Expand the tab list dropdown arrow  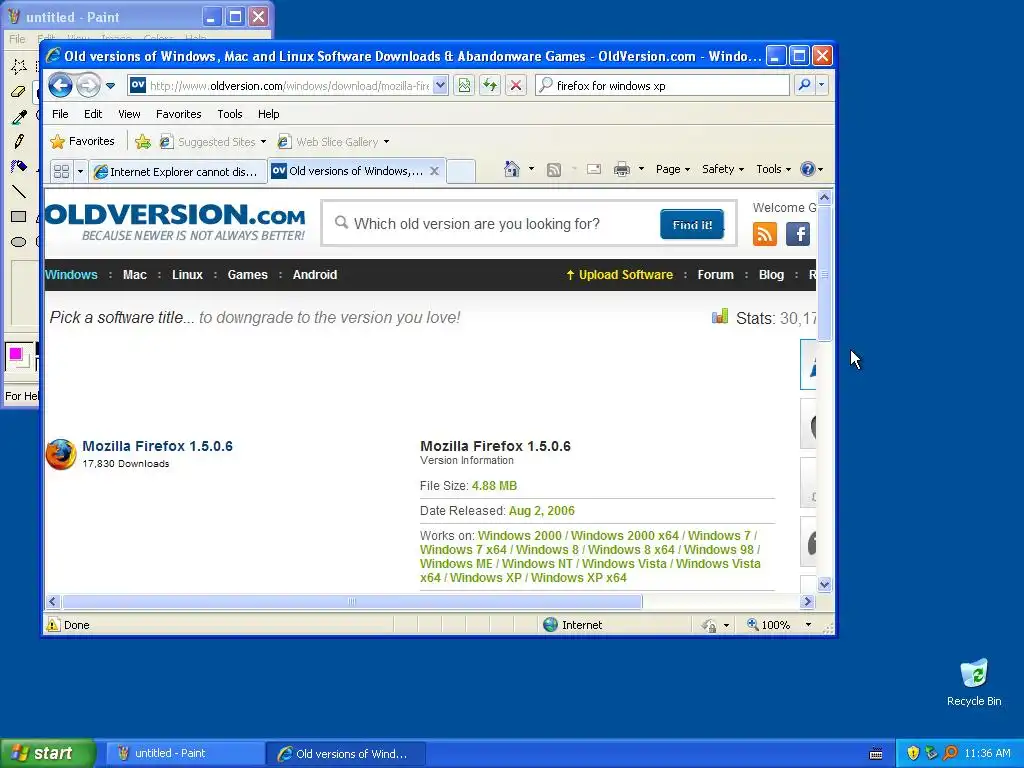point(80,171)
